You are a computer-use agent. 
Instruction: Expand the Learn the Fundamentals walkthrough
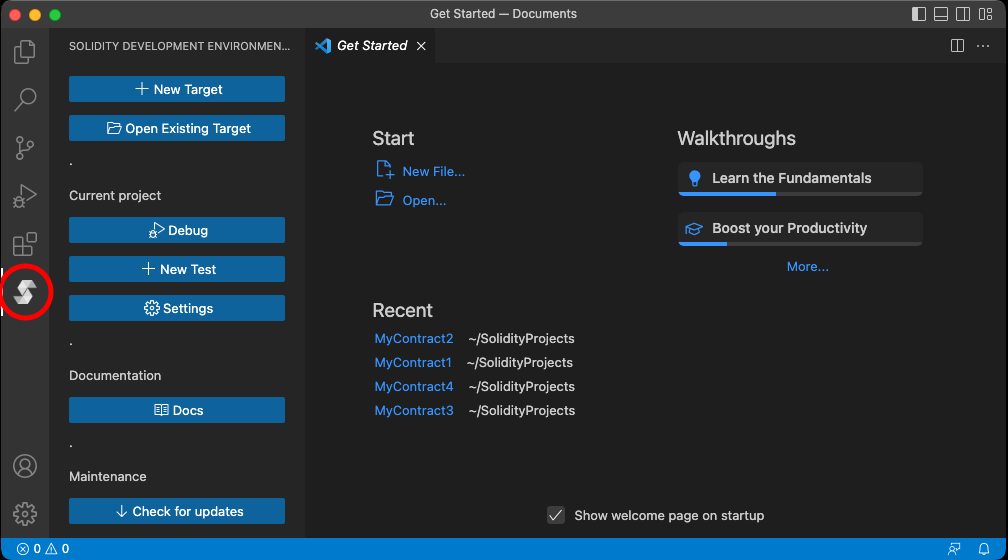799,178
